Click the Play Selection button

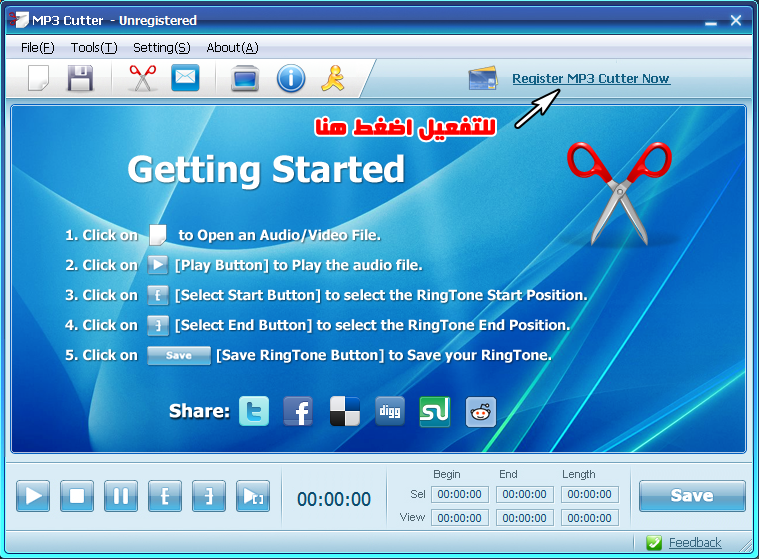[x=253, y=496]
